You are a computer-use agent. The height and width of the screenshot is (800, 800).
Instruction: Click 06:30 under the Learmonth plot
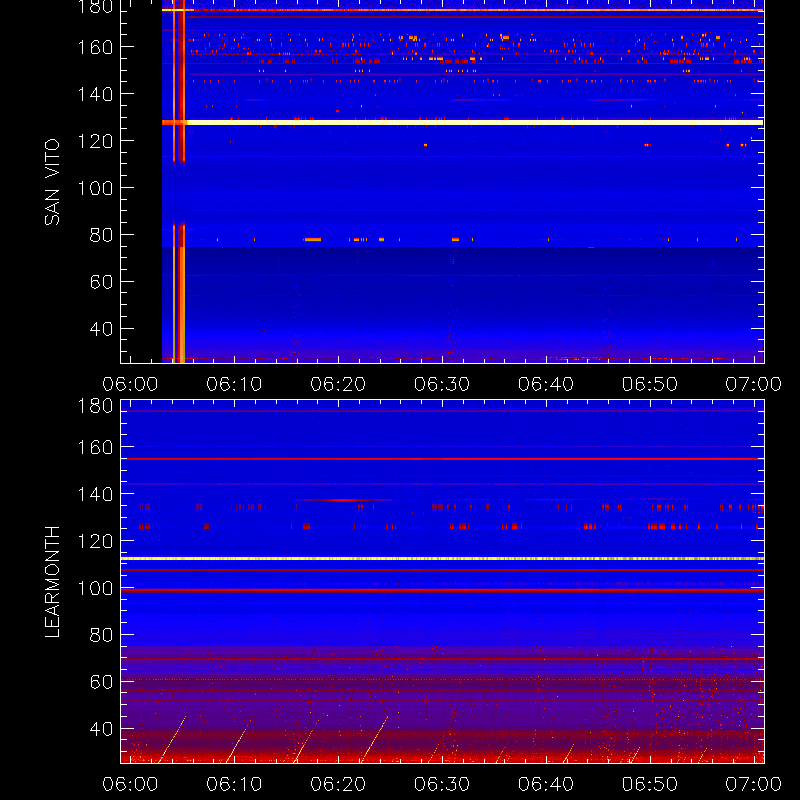[x=442, y=784]
